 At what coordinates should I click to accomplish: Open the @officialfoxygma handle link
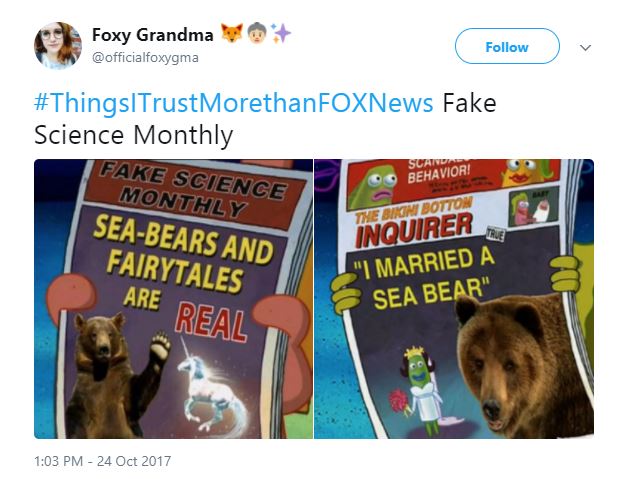(x=145, y=58)
